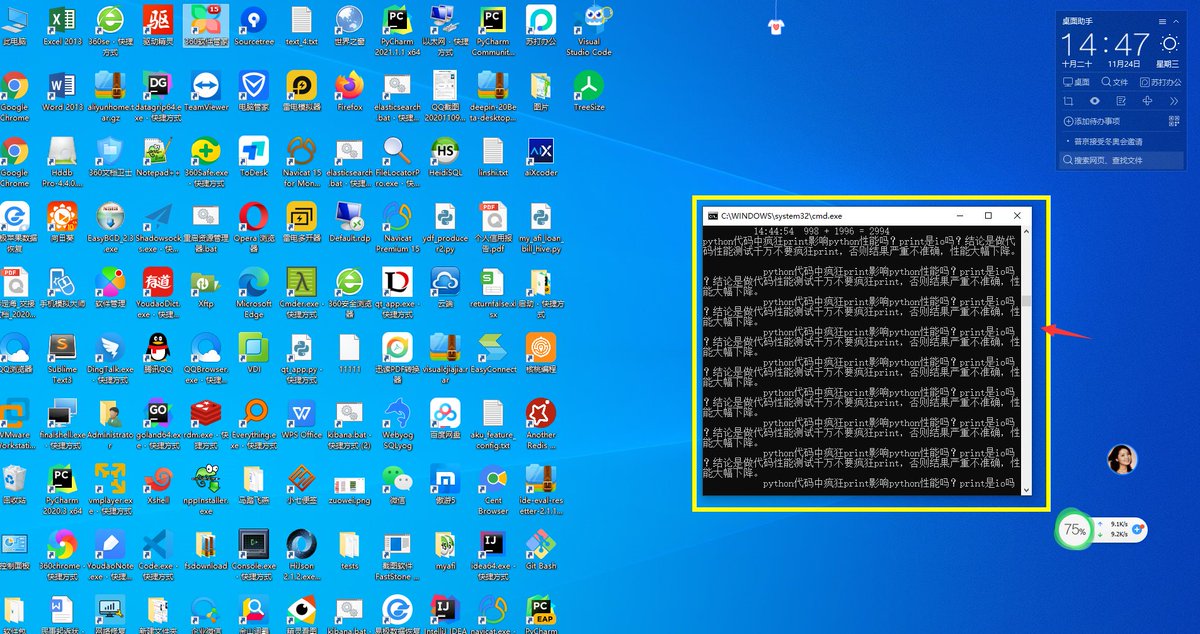Open the QR code icon in widget

[1174, 121]
